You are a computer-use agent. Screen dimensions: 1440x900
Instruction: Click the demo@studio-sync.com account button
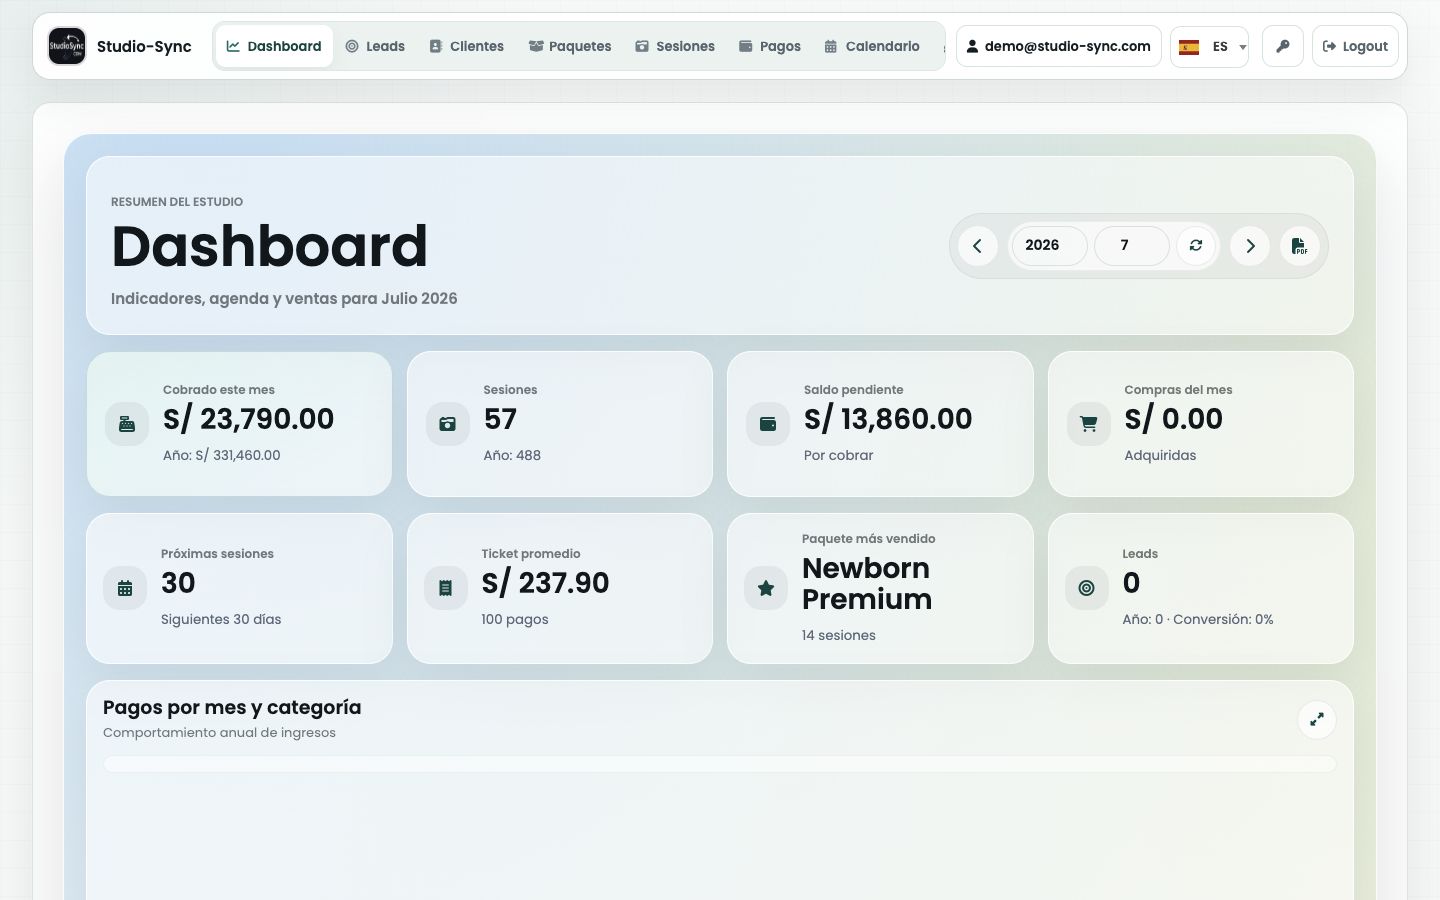[1059, 46]
